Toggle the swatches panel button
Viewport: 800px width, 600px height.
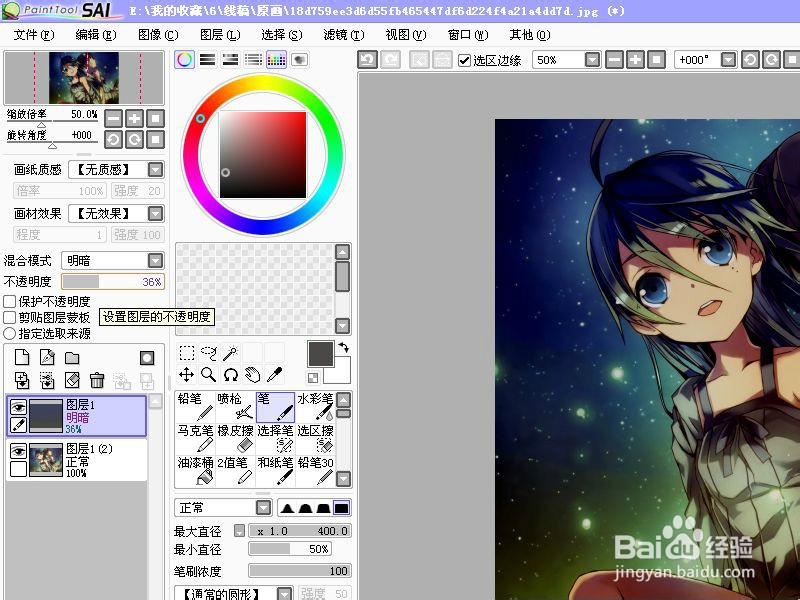(x=276, y=60)
